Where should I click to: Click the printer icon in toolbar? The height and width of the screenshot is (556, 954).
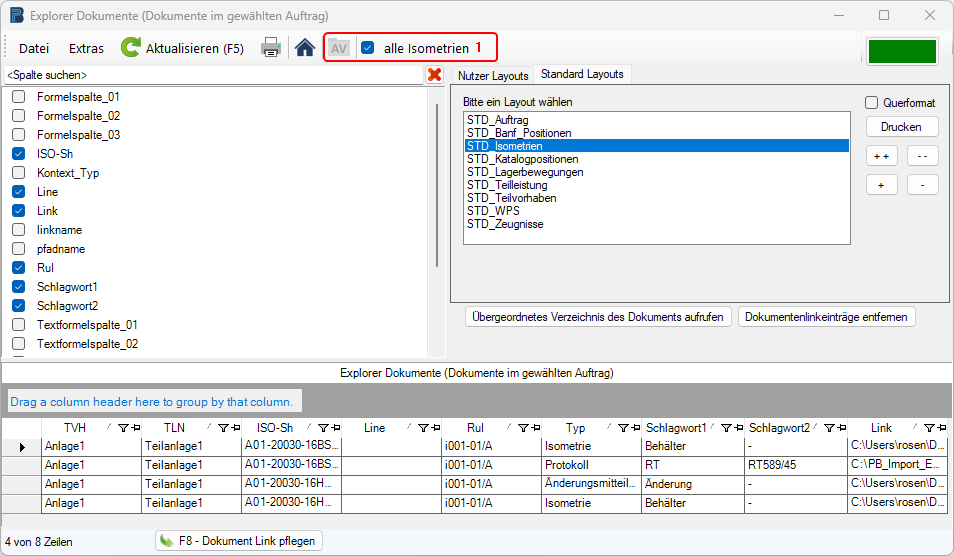coord(270,48)
